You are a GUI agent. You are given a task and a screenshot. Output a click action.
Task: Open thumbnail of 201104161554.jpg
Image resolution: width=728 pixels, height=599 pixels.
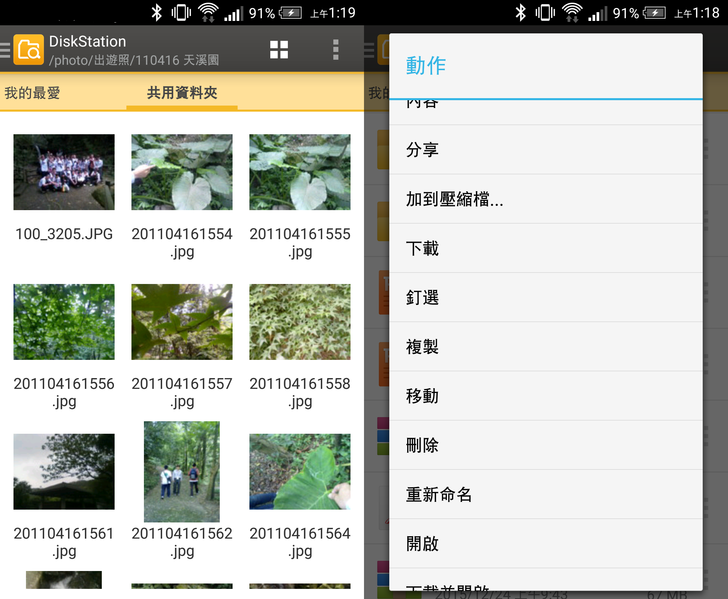pos(182,172)
